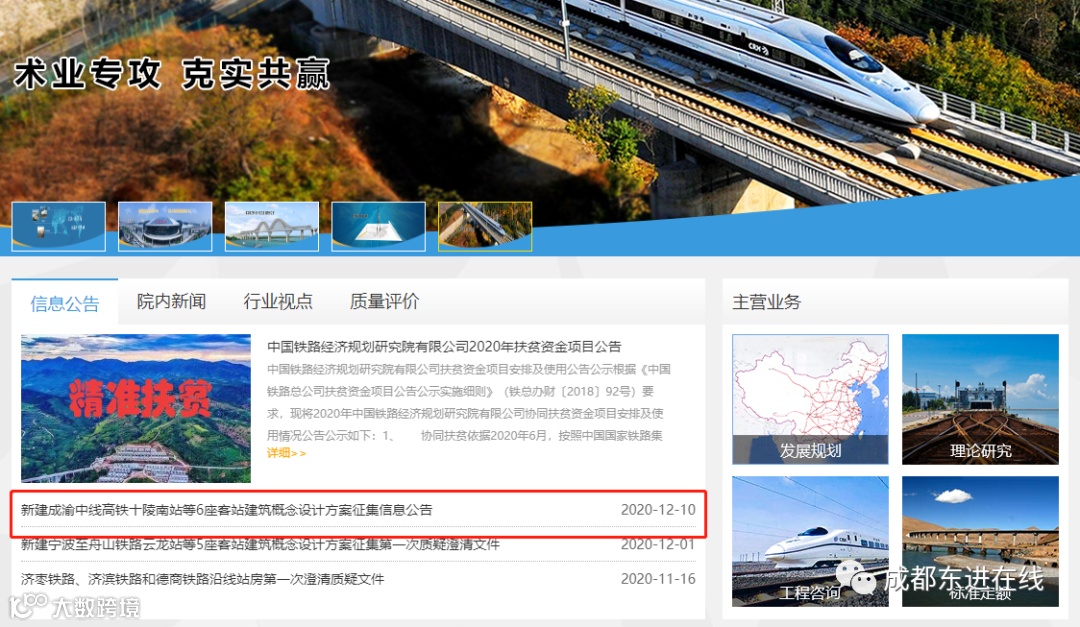Select the arched bridge carousel thumbnail
Screen dimensions: 1080x627
pos(272,227)
